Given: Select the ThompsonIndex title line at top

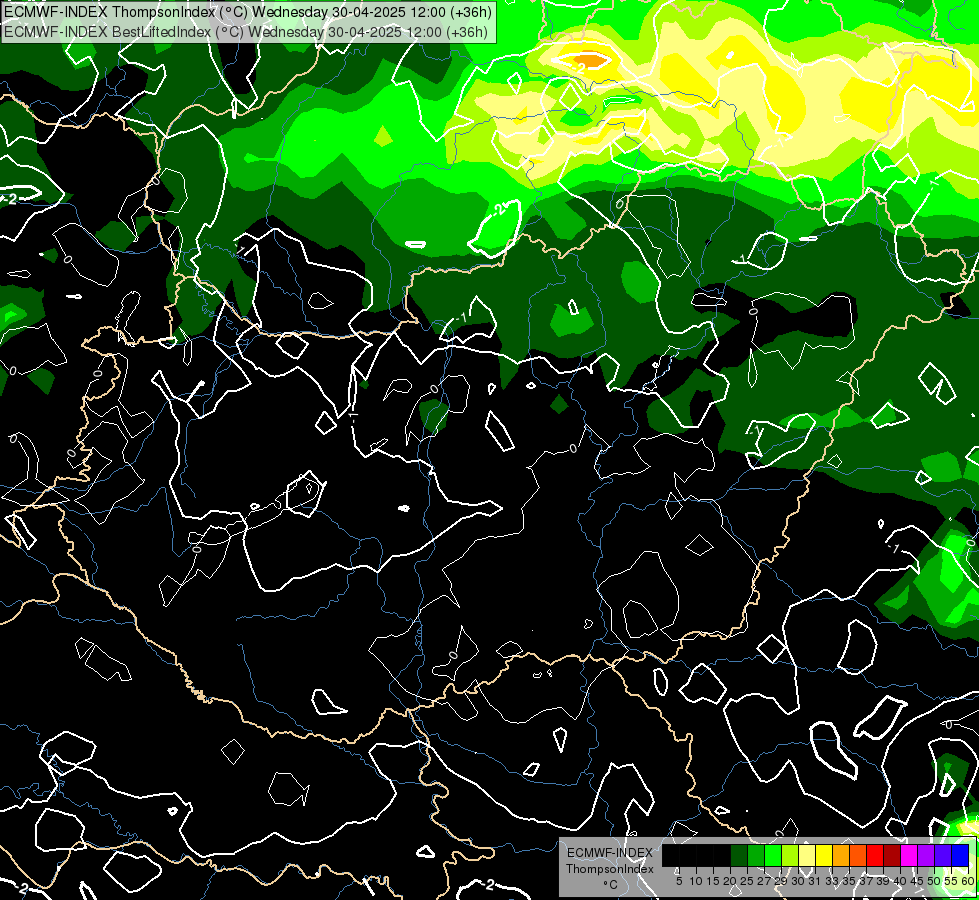Looking at the screenshot, I should tap(248, 12).
